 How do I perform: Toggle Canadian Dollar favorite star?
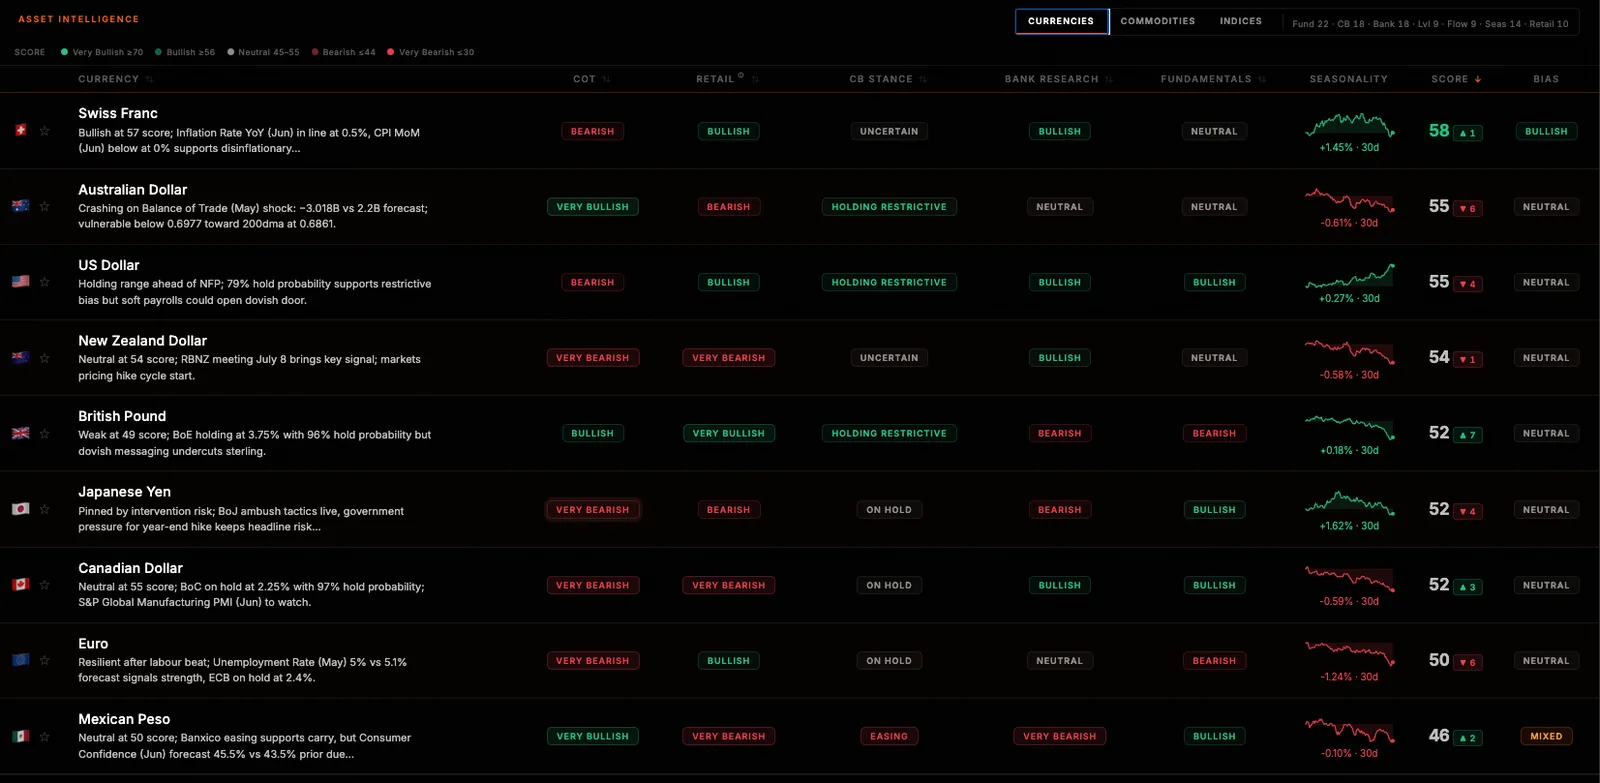click(x=44, y=585)
